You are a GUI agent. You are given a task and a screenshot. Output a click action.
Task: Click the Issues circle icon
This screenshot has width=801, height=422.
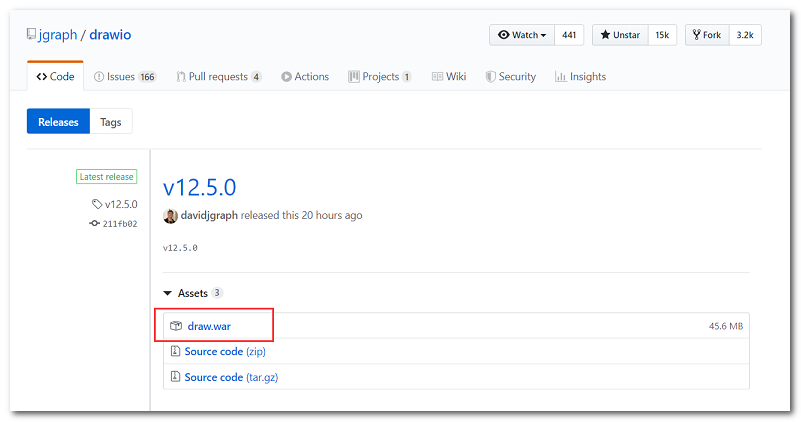99,77
